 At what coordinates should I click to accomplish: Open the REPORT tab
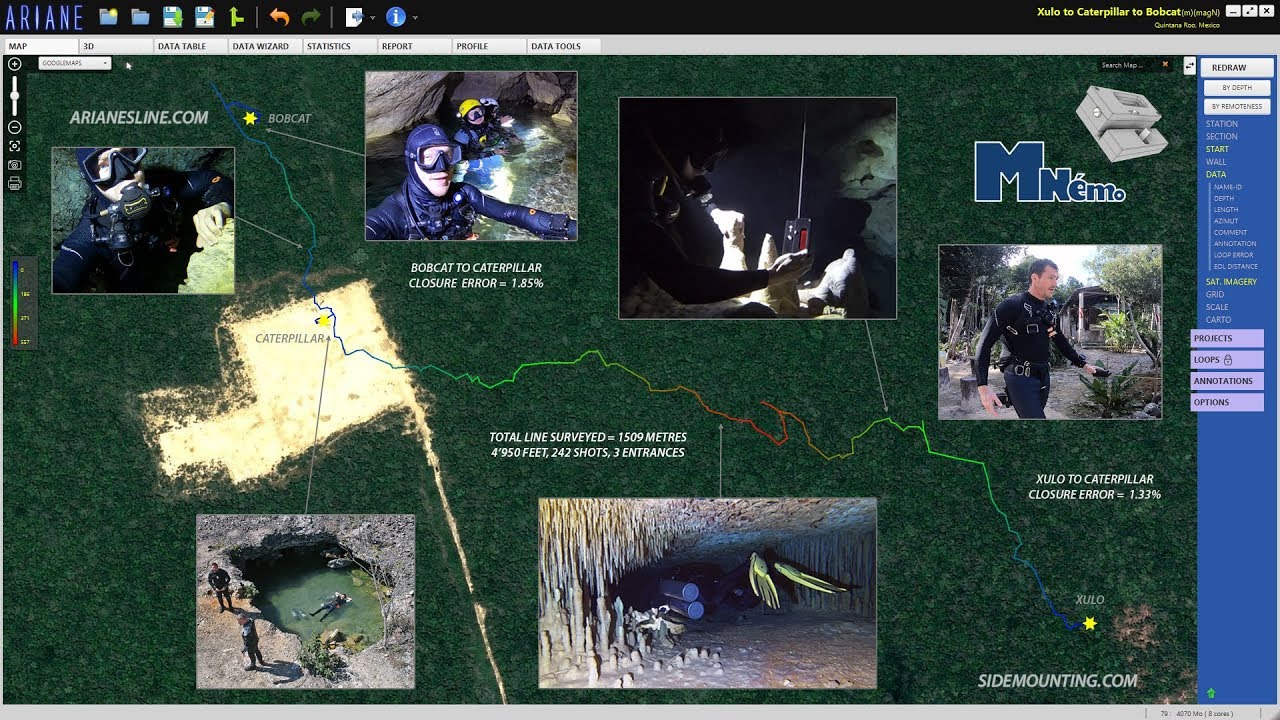click(414, 46)
